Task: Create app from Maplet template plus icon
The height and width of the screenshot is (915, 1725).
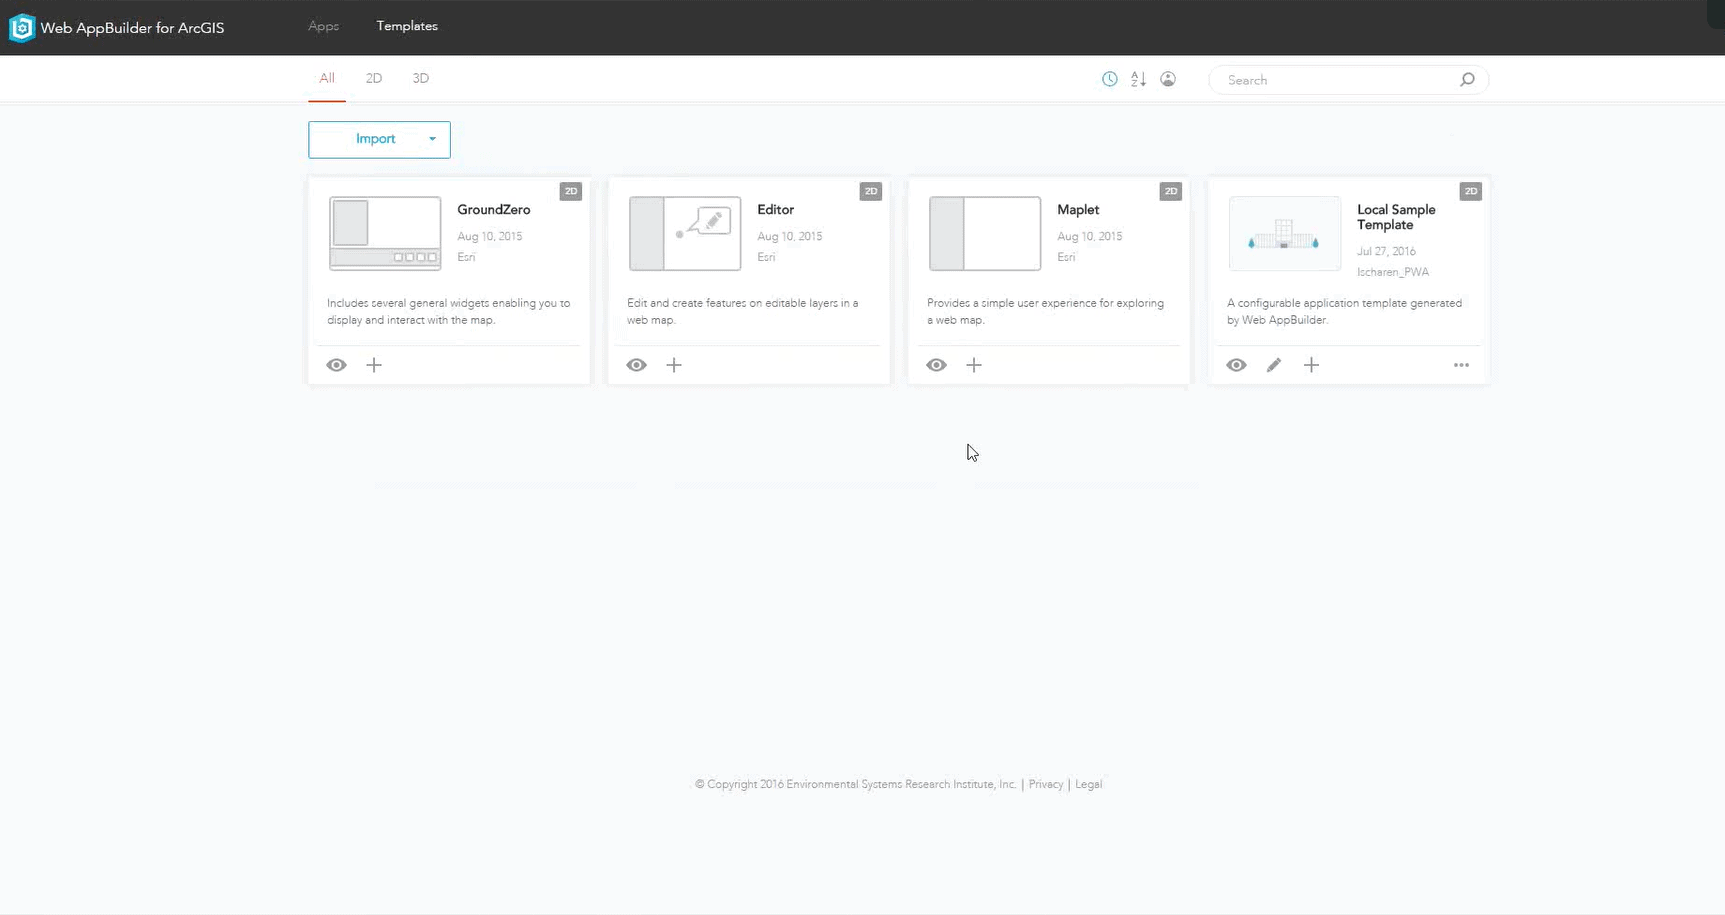Action: (x=974, y=365)
